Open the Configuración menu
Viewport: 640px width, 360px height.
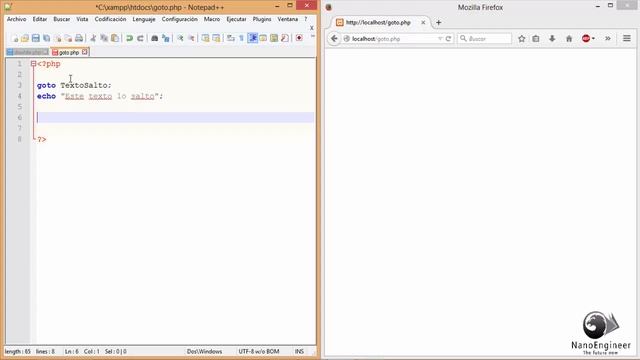point(180,19)
